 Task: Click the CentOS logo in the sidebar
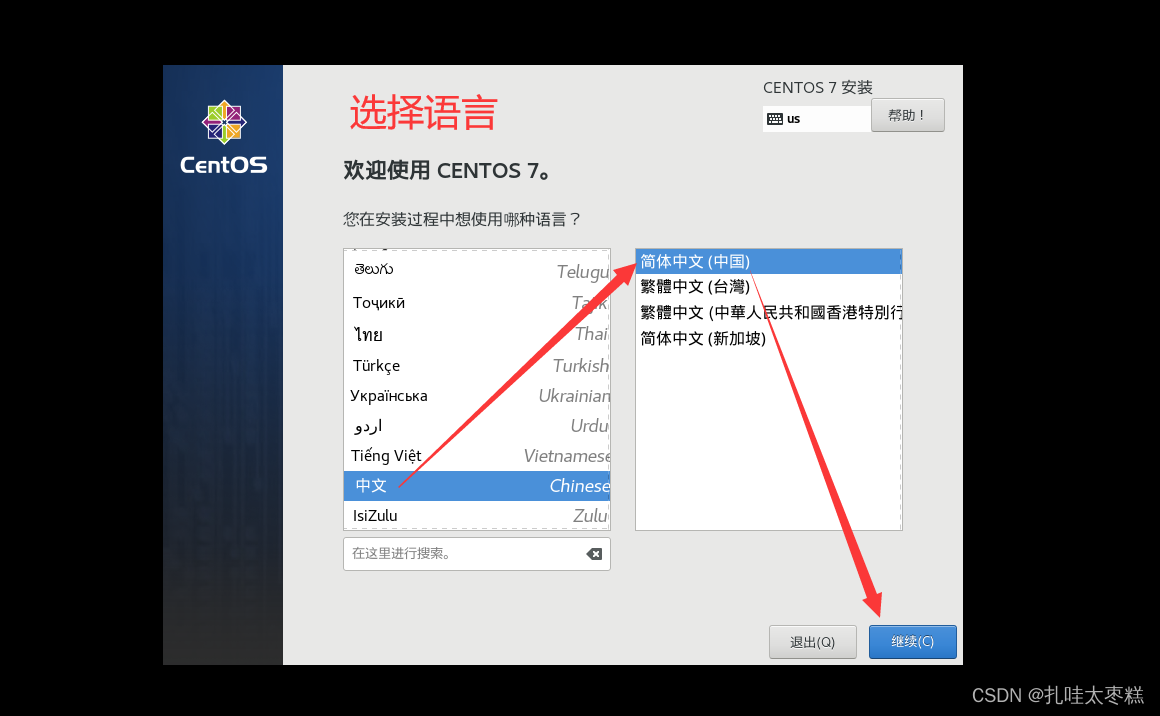pos(223,138)
